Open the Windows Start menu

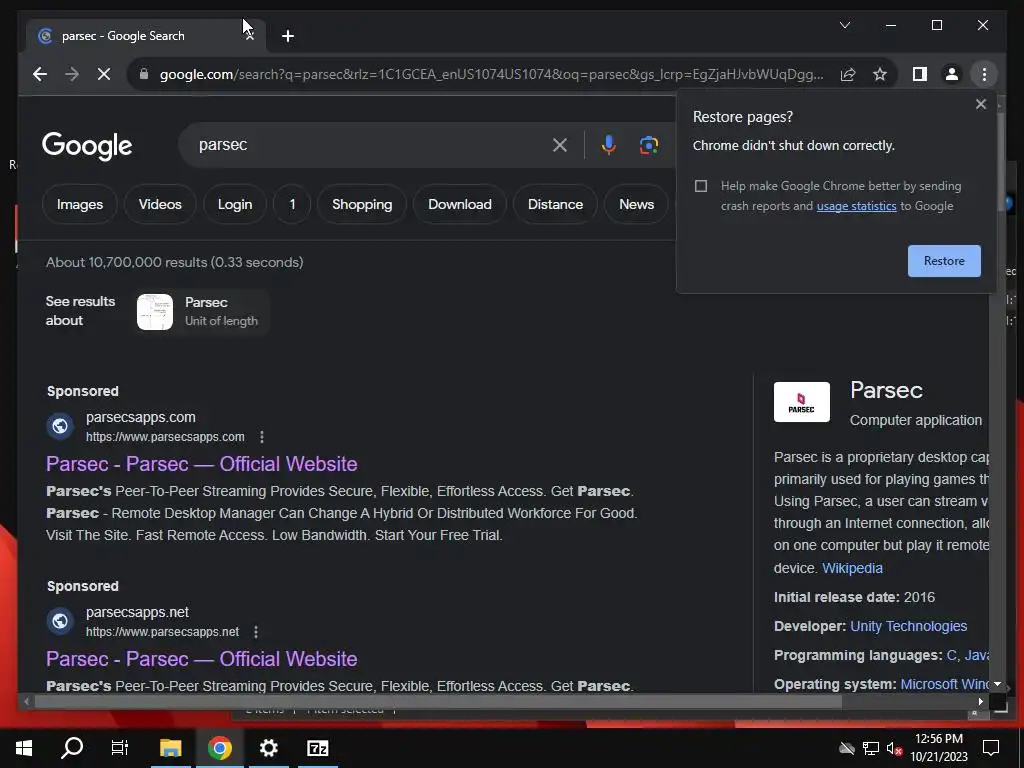(24, 748)
